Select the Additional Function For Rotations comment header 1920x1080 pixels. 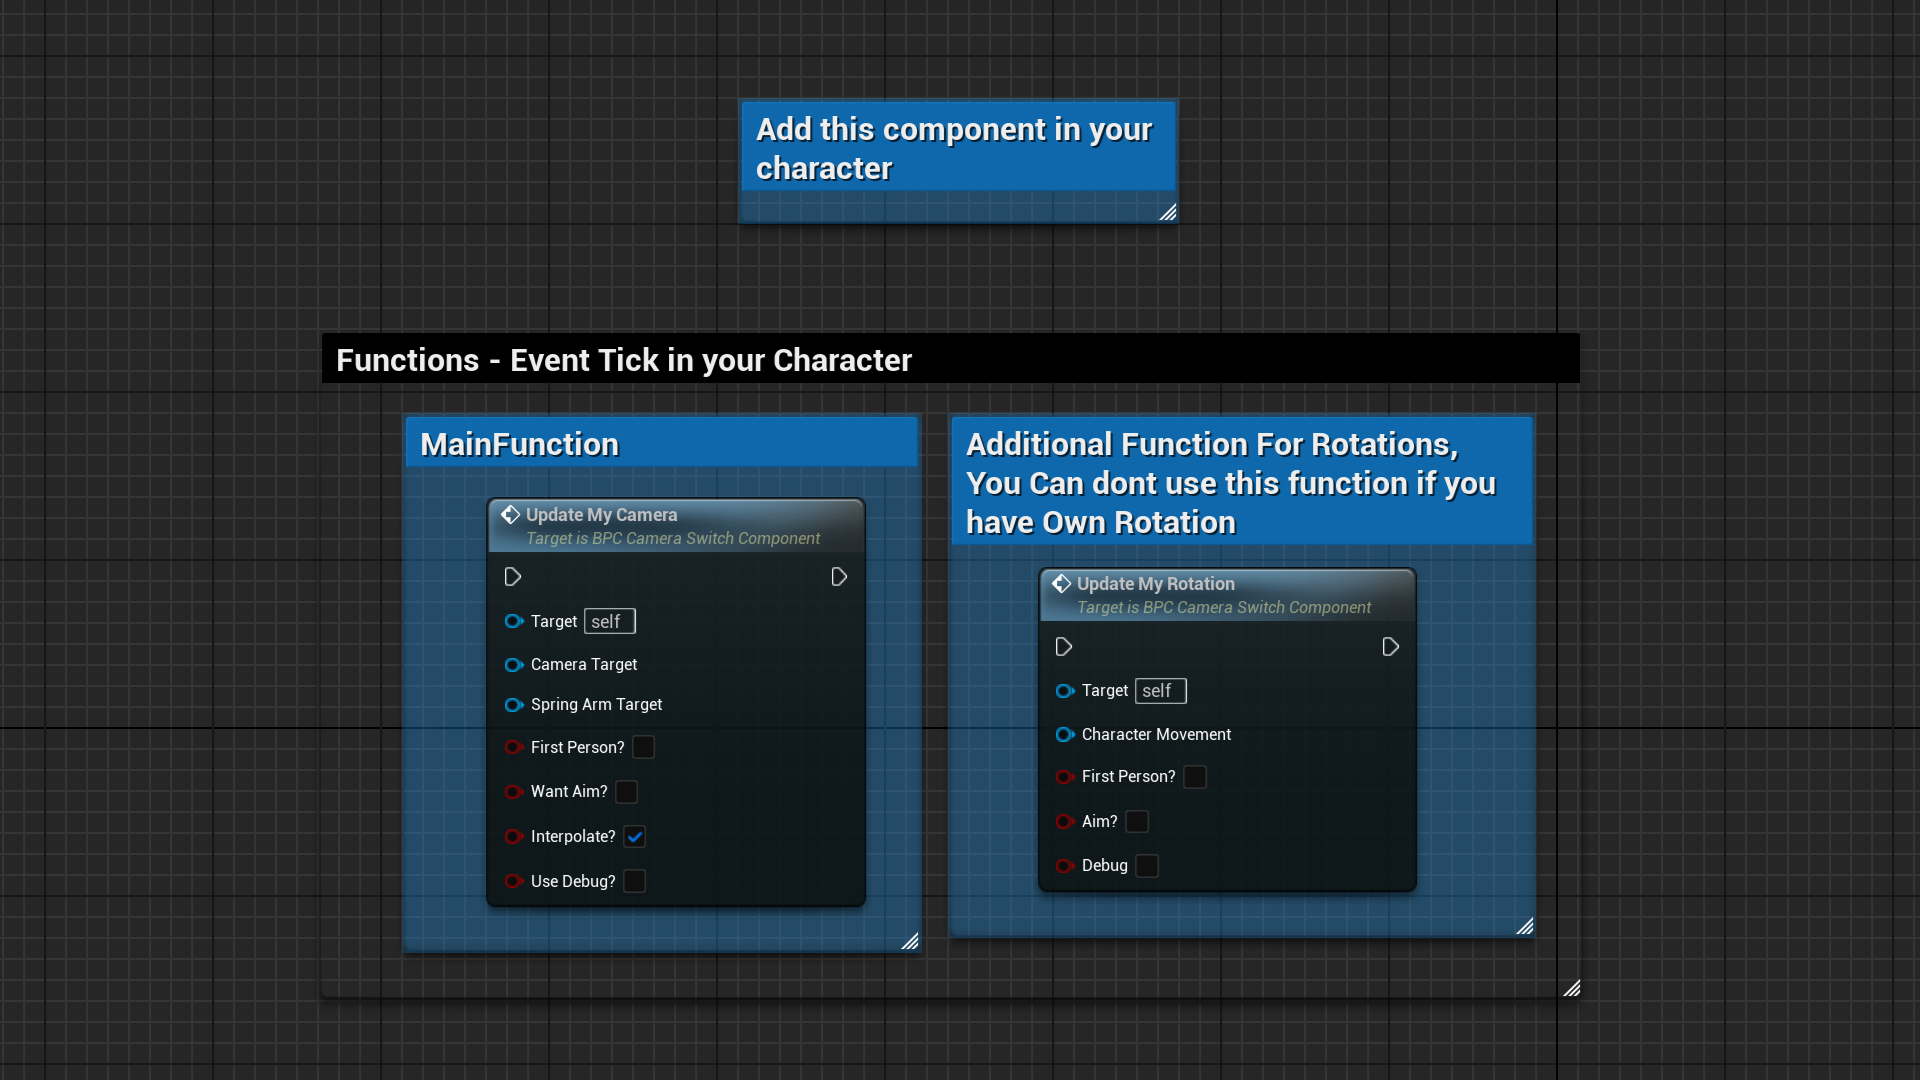[1241, 482]
